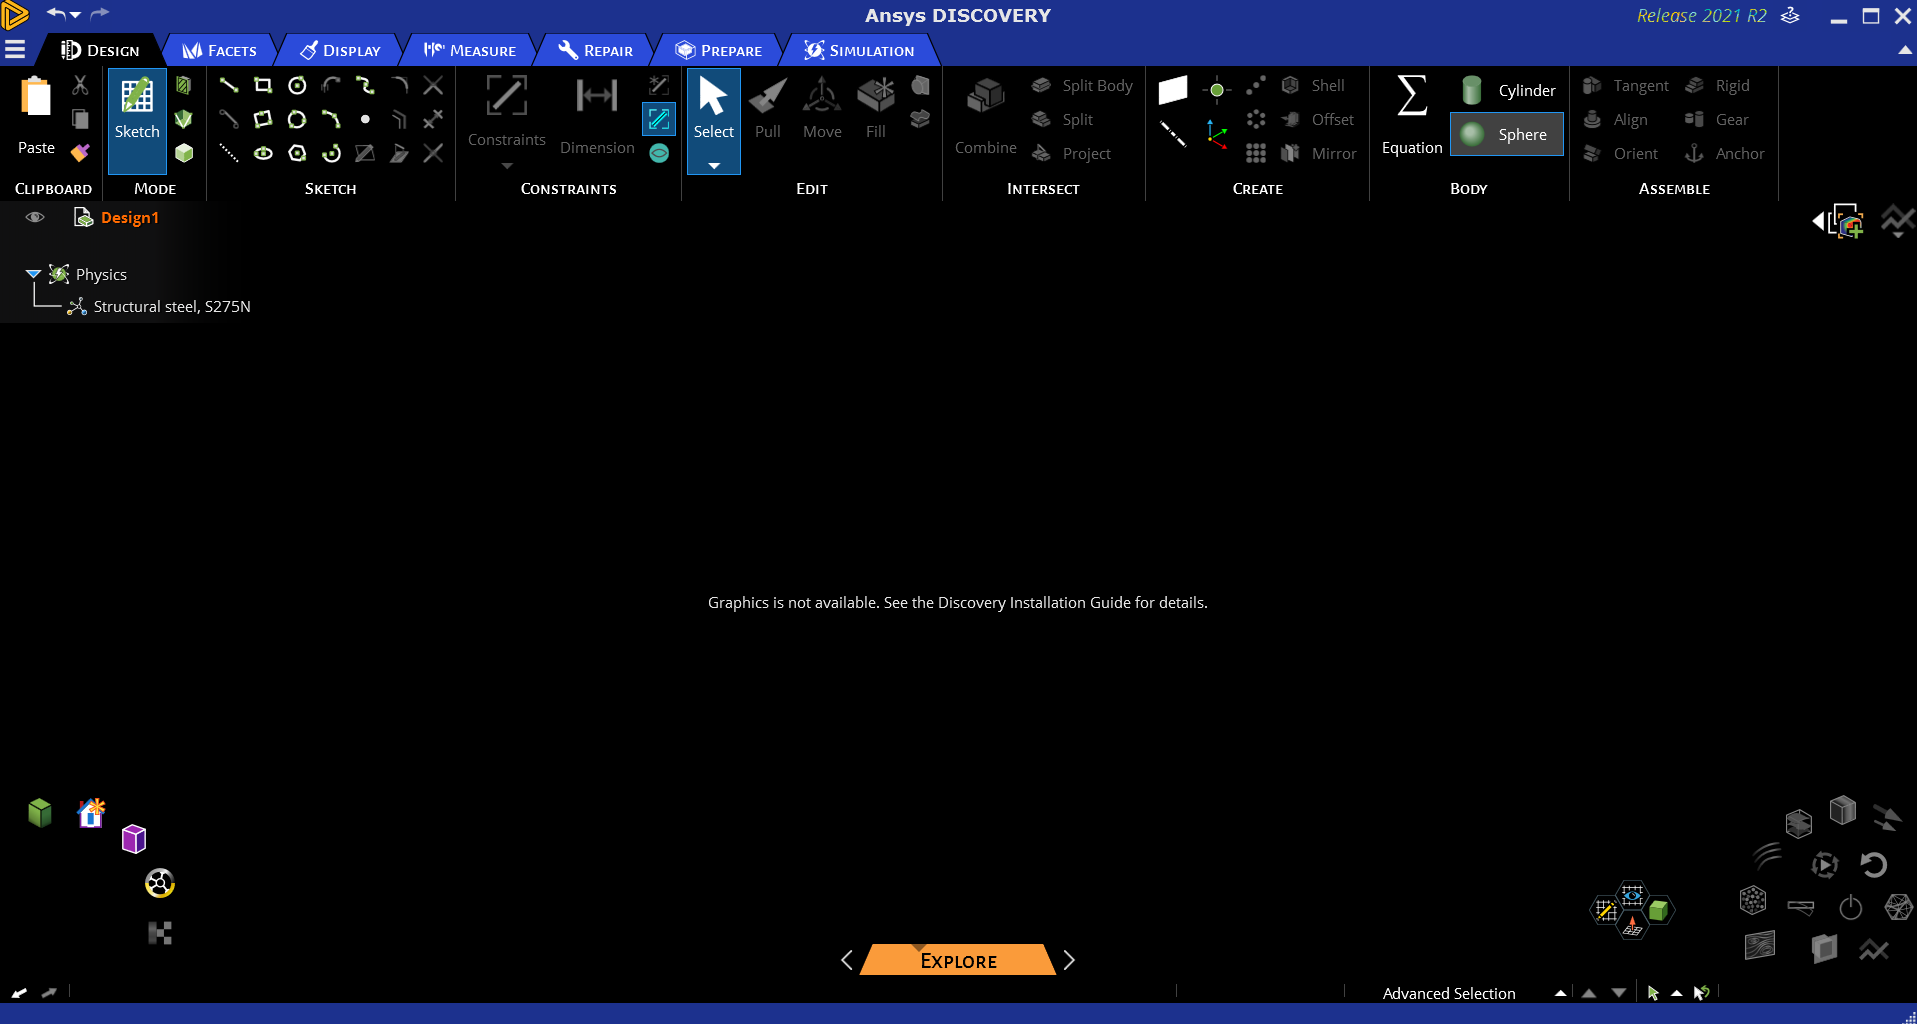Open the selection filter dropdown in status bar
The width and height of the screenshot is (1917, 1024).
click(1676, 993)
